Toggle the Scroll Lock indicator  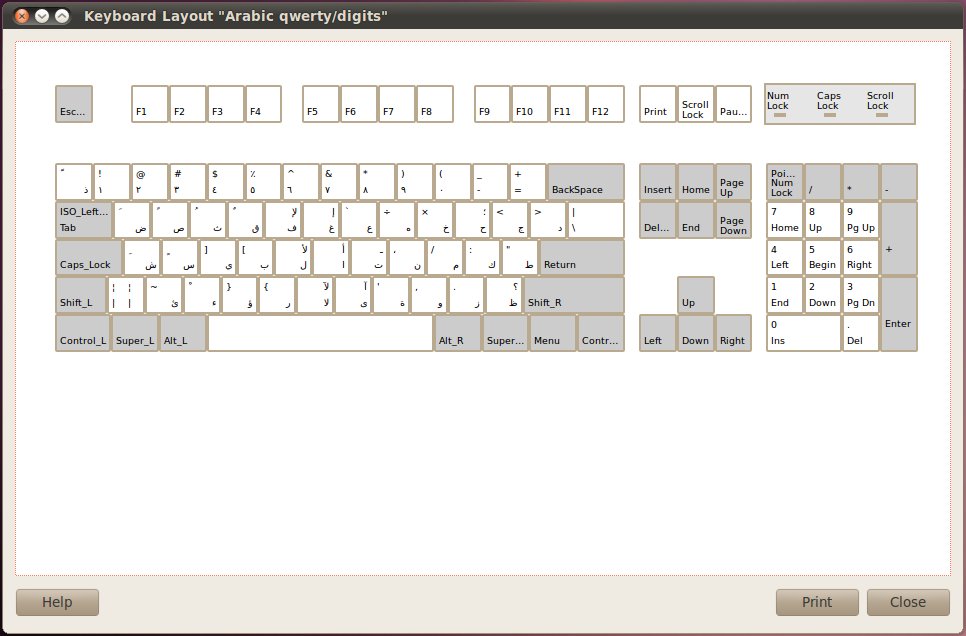tap(879, 104)
